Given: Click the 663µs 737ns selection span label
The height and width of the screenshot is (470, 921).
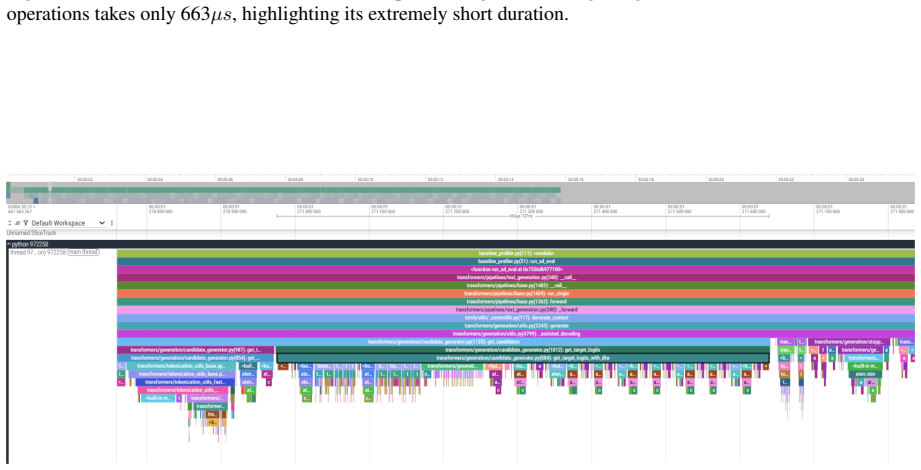Looking at the screenshot, I should [x=522, y=216].
